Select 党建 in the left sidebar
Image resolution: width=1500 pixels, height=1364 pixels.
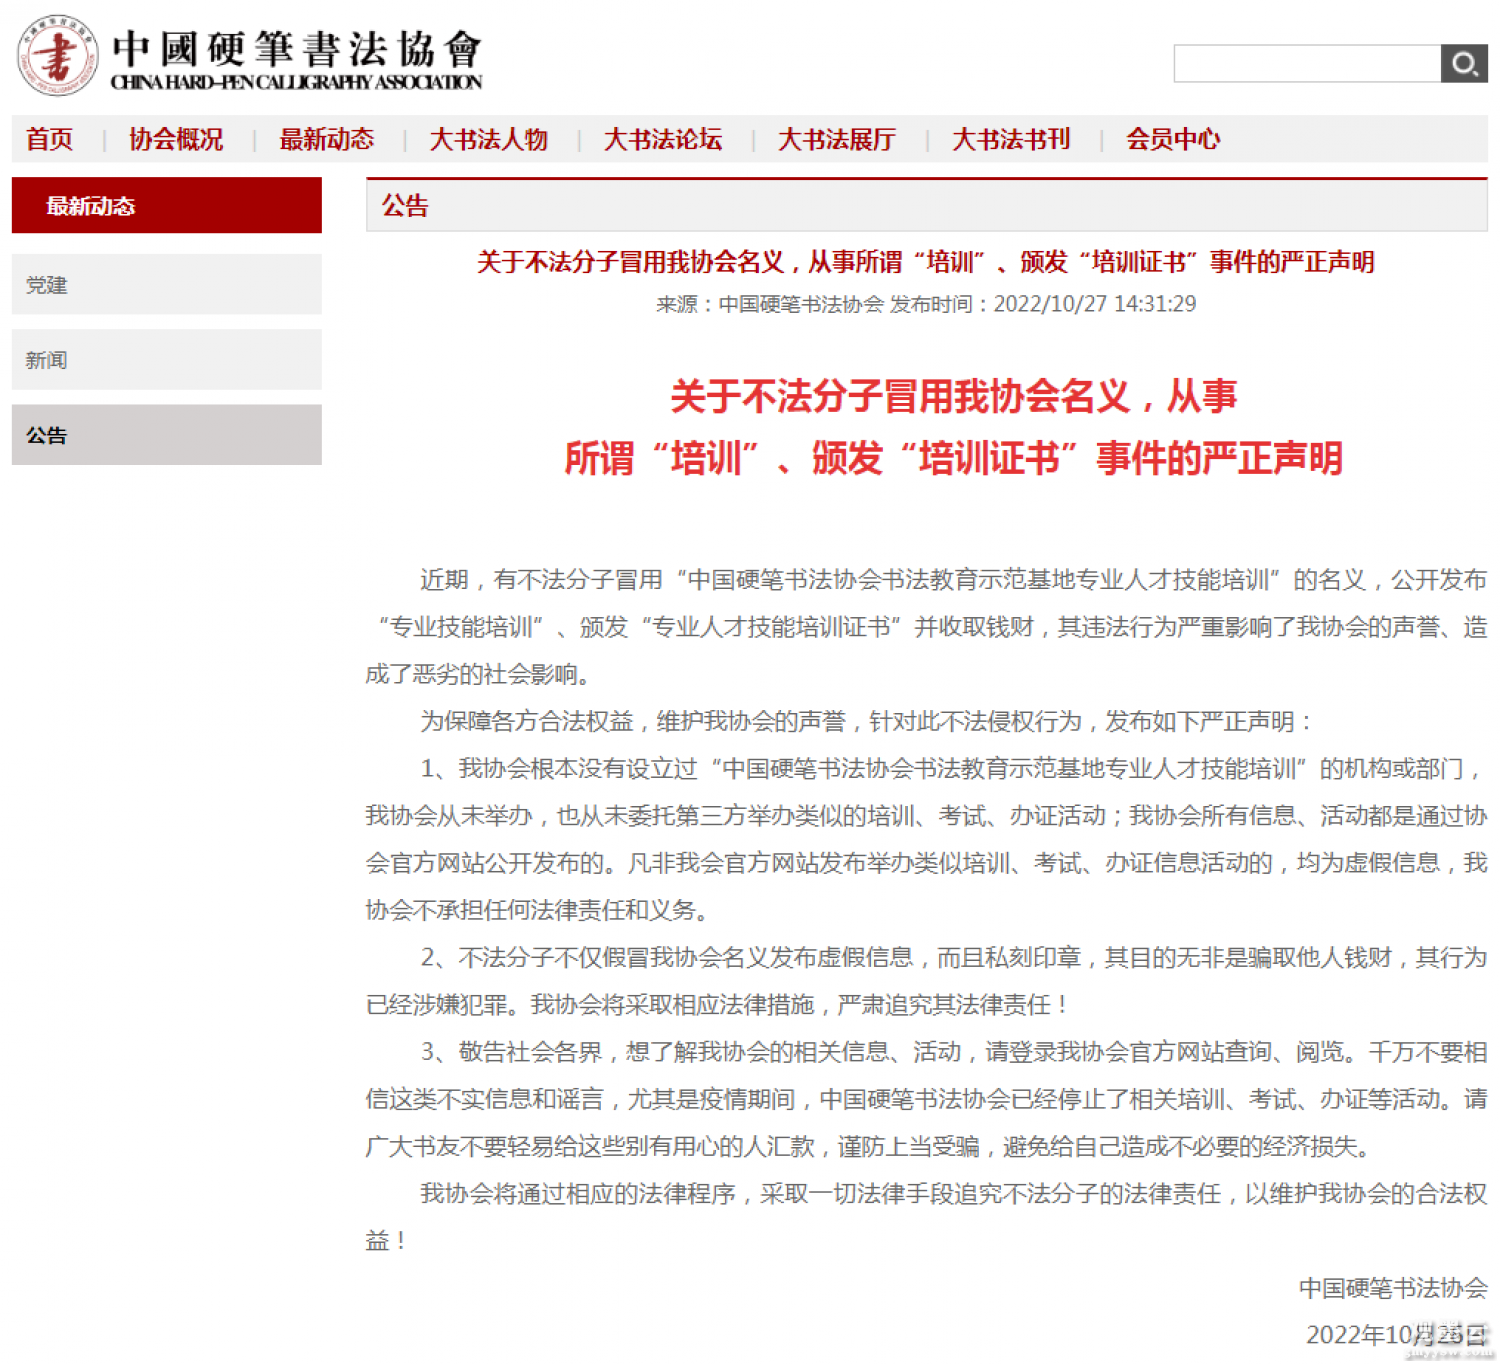click(167, 285)
